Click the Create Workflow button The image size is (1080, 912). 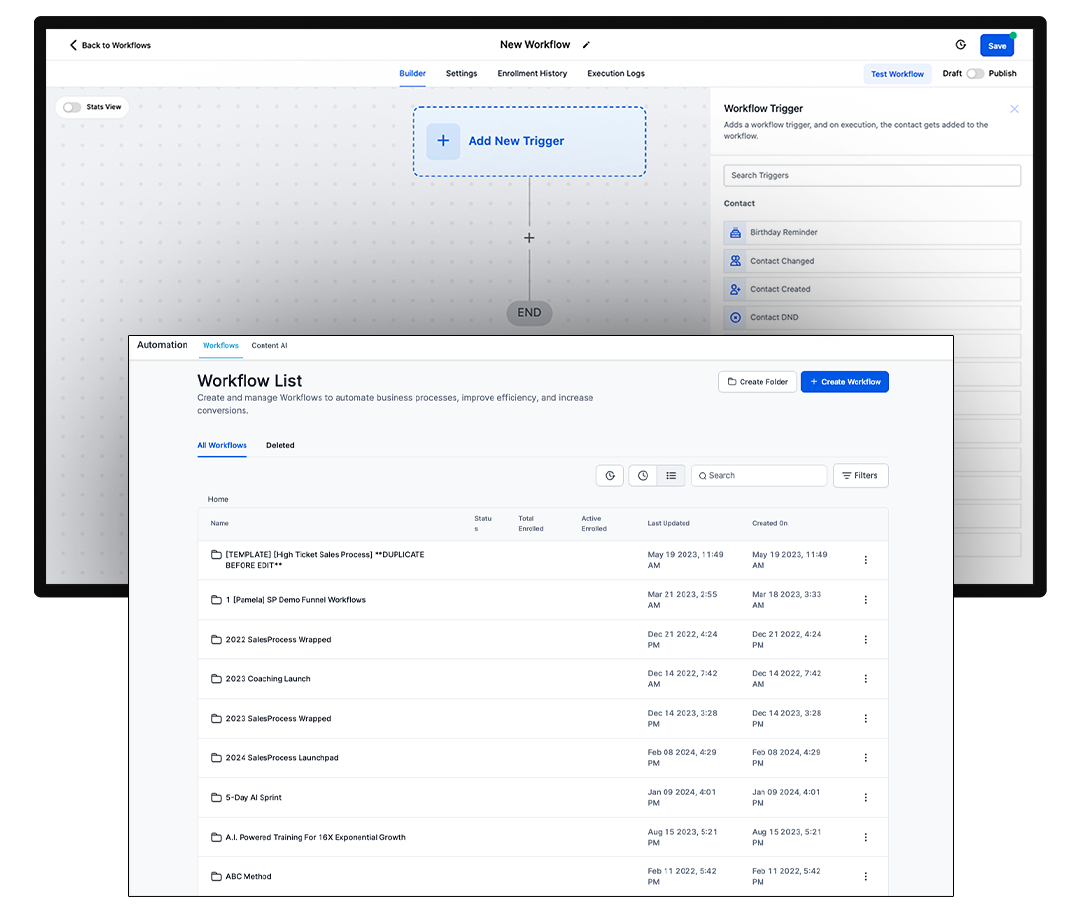point(844,382)
